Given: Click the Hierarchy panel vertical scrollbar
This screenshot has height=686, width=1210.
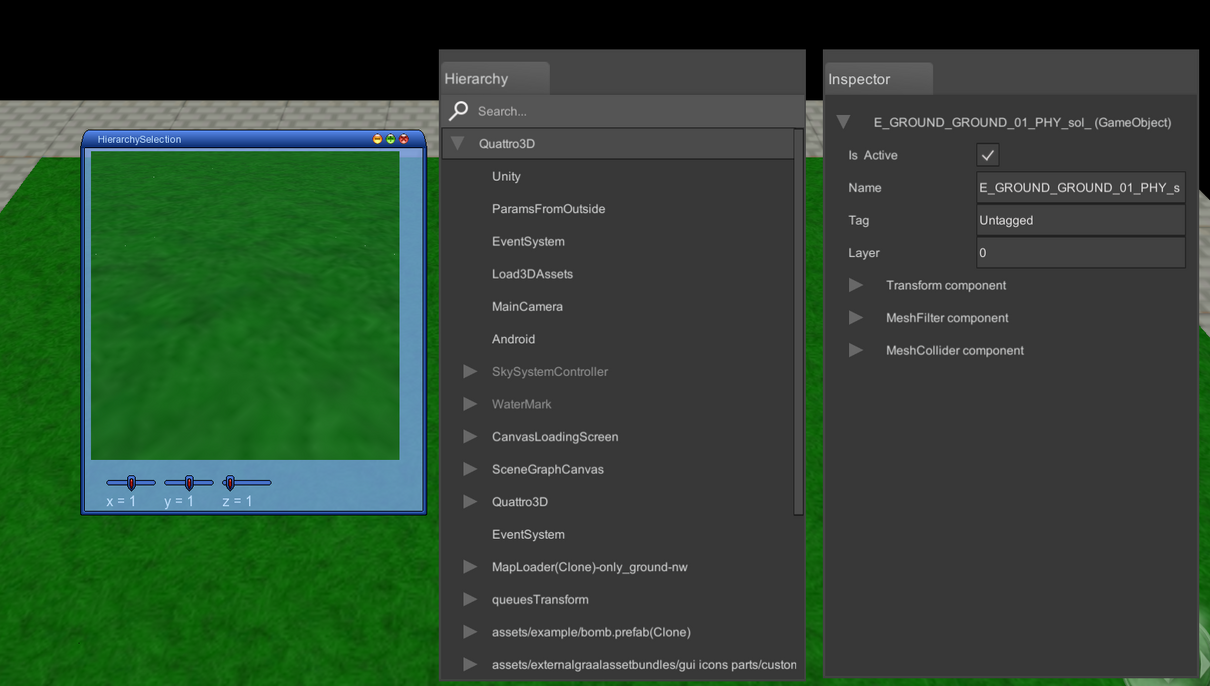Looking at the screenshot, I should click(x=798, y=320).
